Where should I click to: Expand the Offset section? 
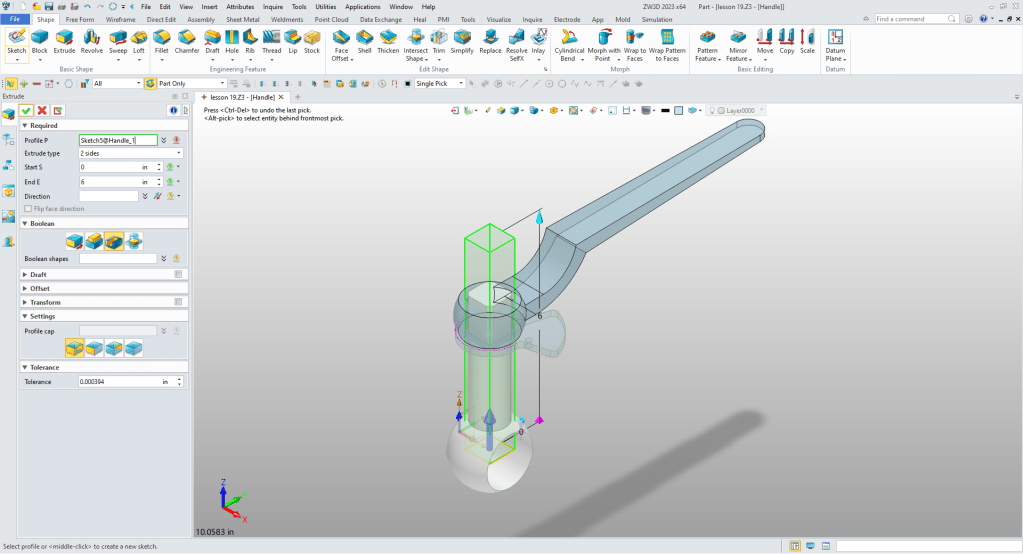[x=25, y=288]
